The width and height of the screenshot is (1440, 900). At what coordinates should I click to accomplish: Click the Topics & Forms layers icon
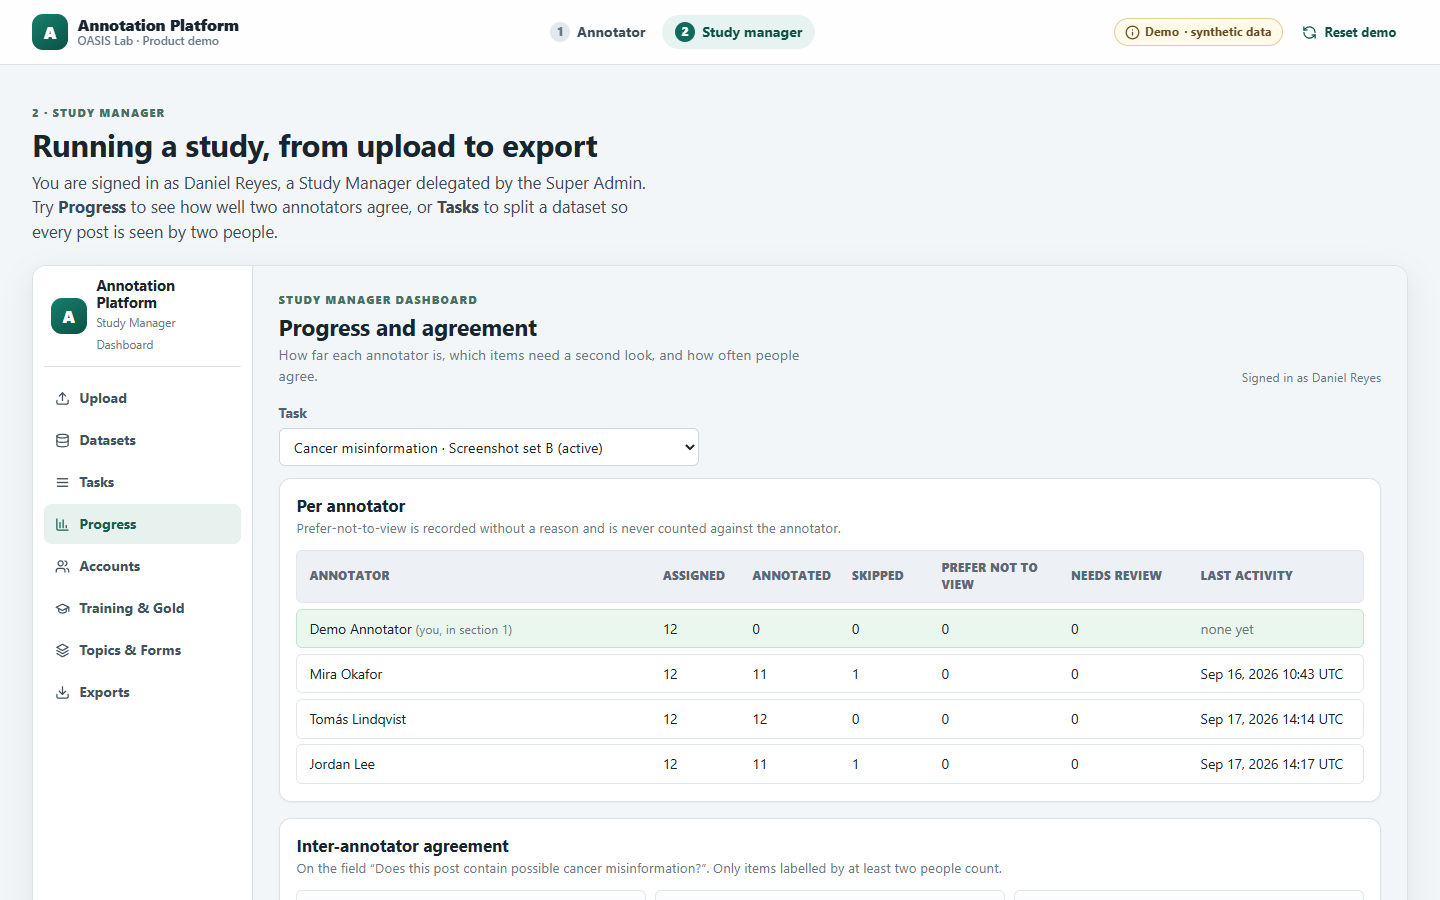click(62, 650)
